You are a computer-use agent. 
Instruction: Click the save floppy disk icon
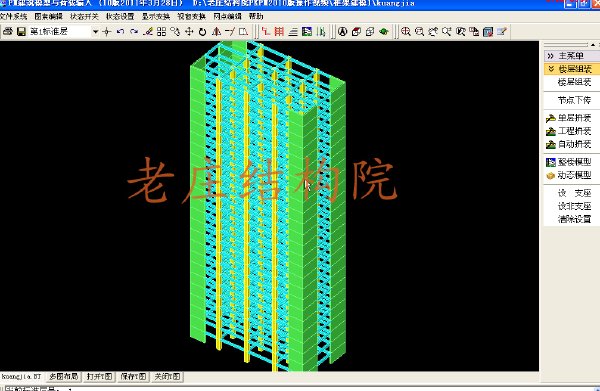21,31
